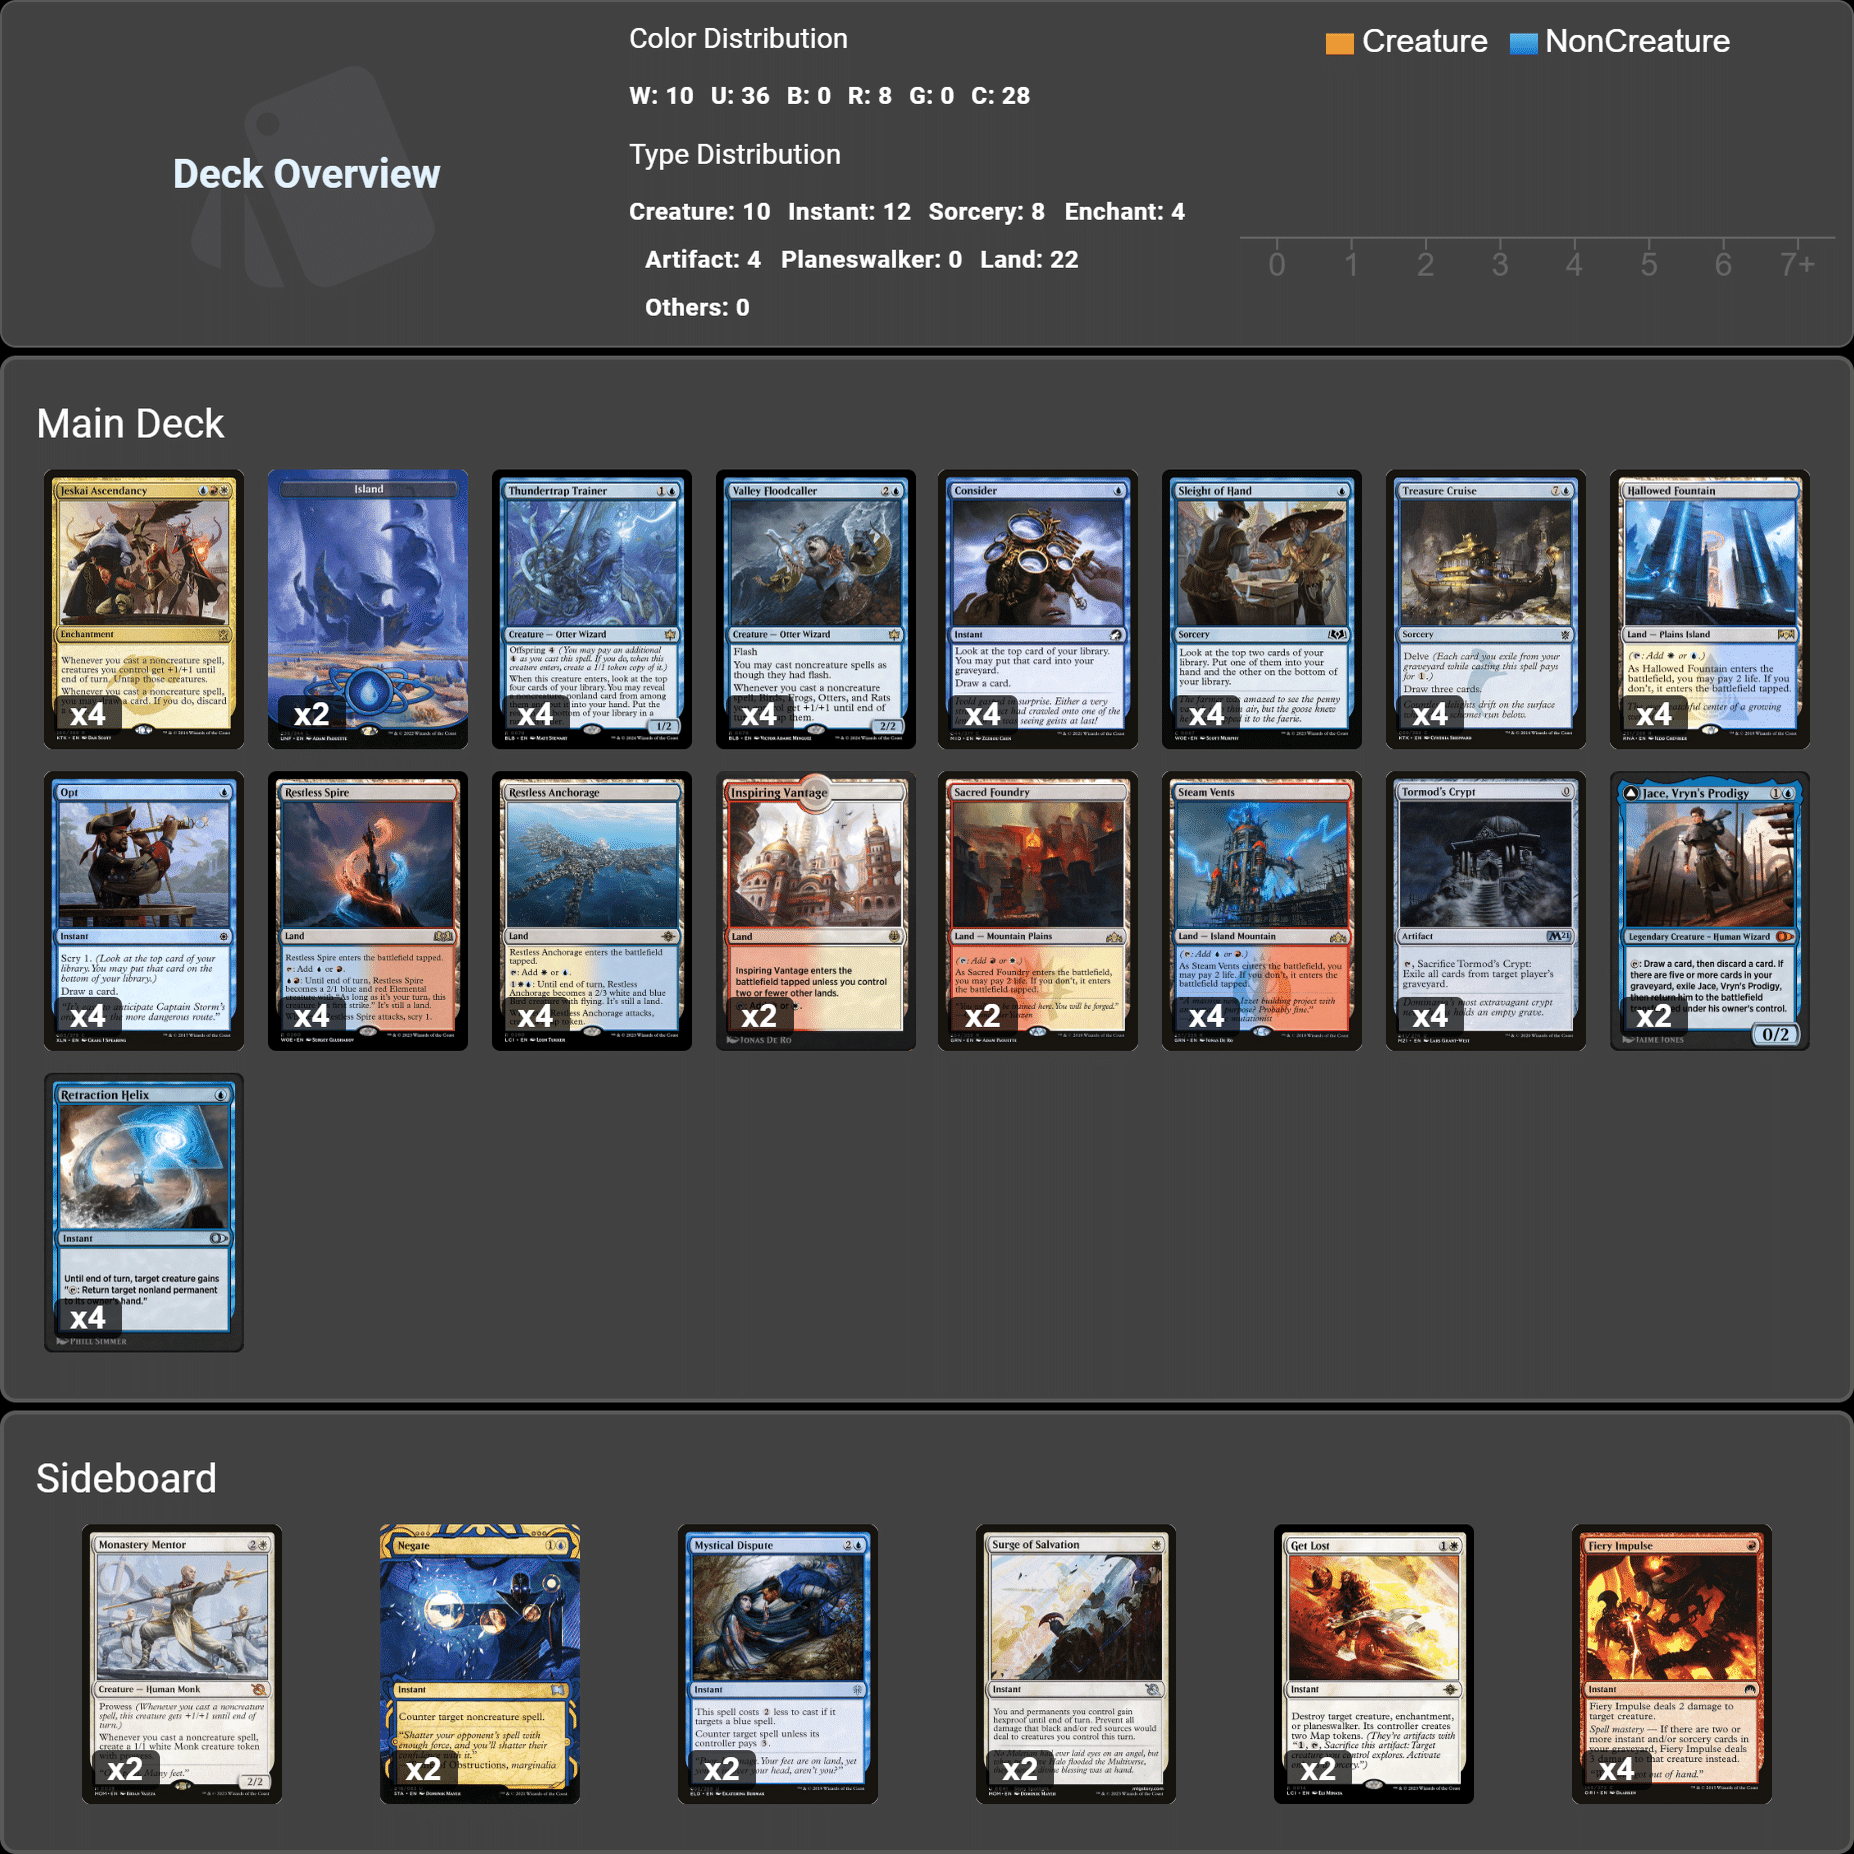Click the blue NonCreature legend swatch
Viewport: 1854px width, 1854px height.
coord(1523,43)
